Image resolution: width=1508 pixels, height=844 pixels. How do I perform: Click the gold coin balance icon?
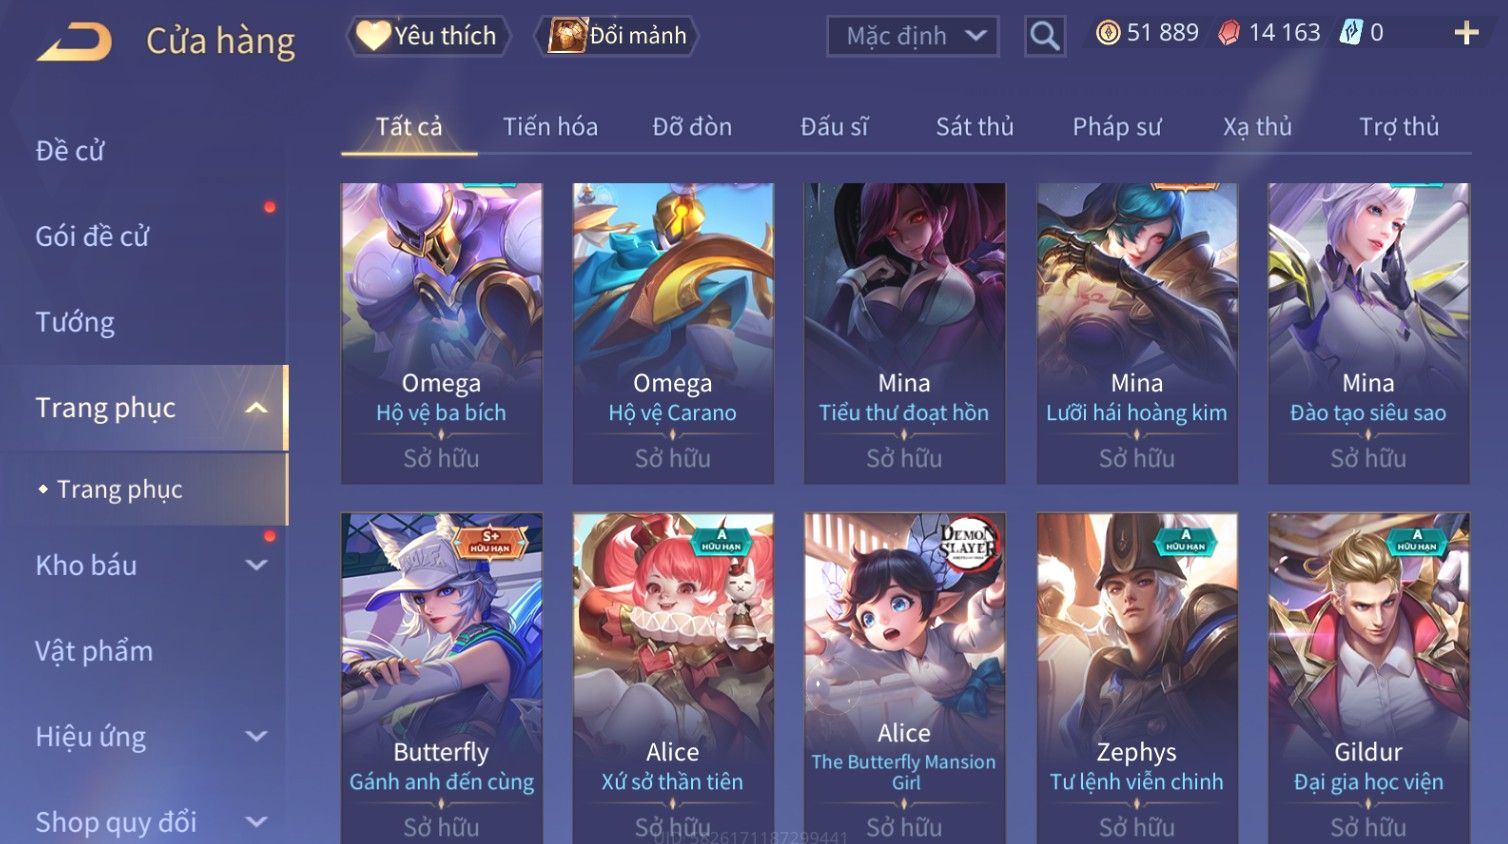click(x=1107, y=33)
